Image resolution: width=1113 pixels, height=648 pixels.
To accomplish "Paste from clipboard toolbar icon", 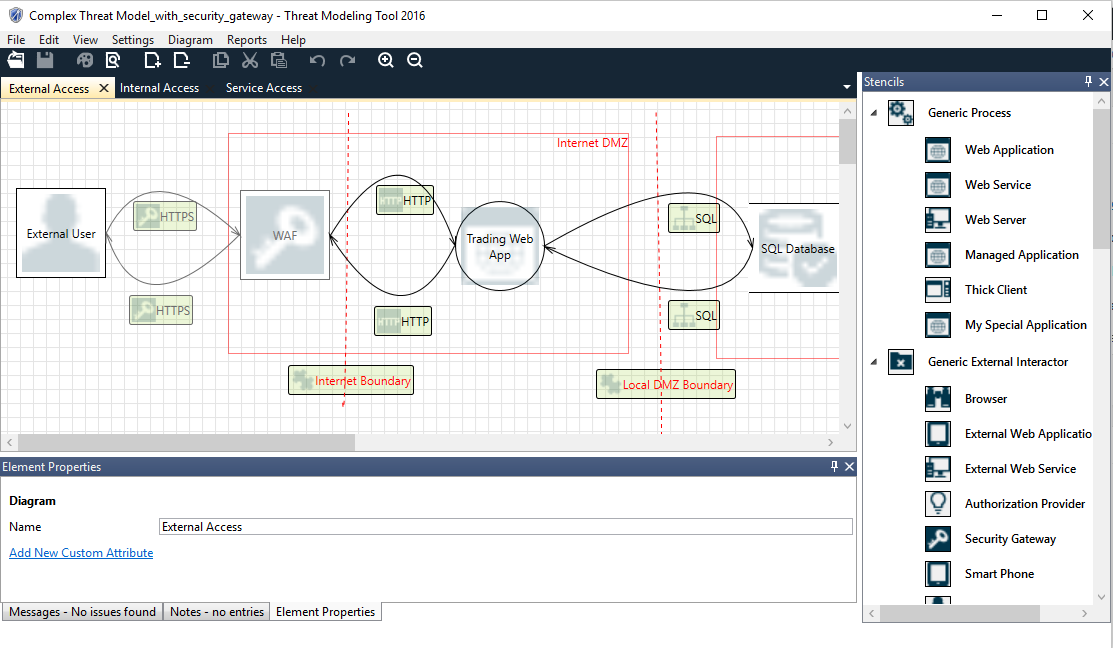I will (x=279, y=60).
